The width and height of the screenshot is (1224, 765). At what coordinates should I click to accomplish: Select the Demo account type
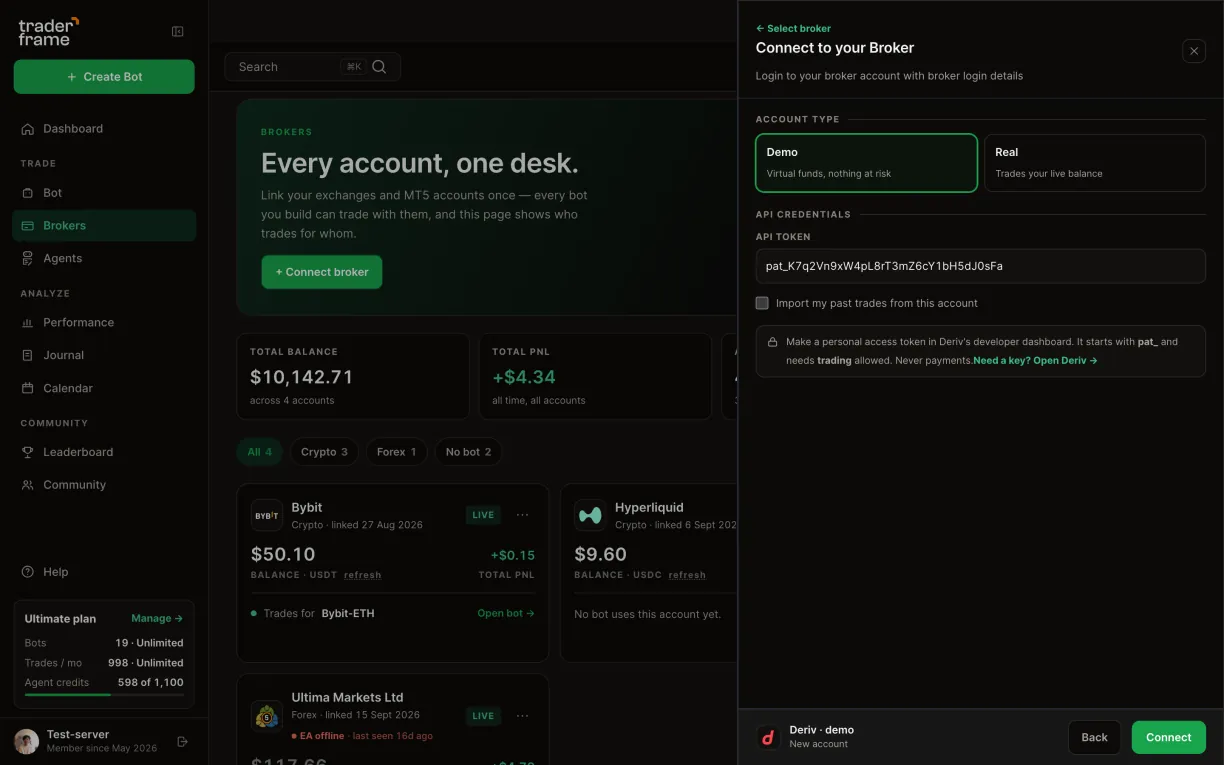(x=866, y=163)
